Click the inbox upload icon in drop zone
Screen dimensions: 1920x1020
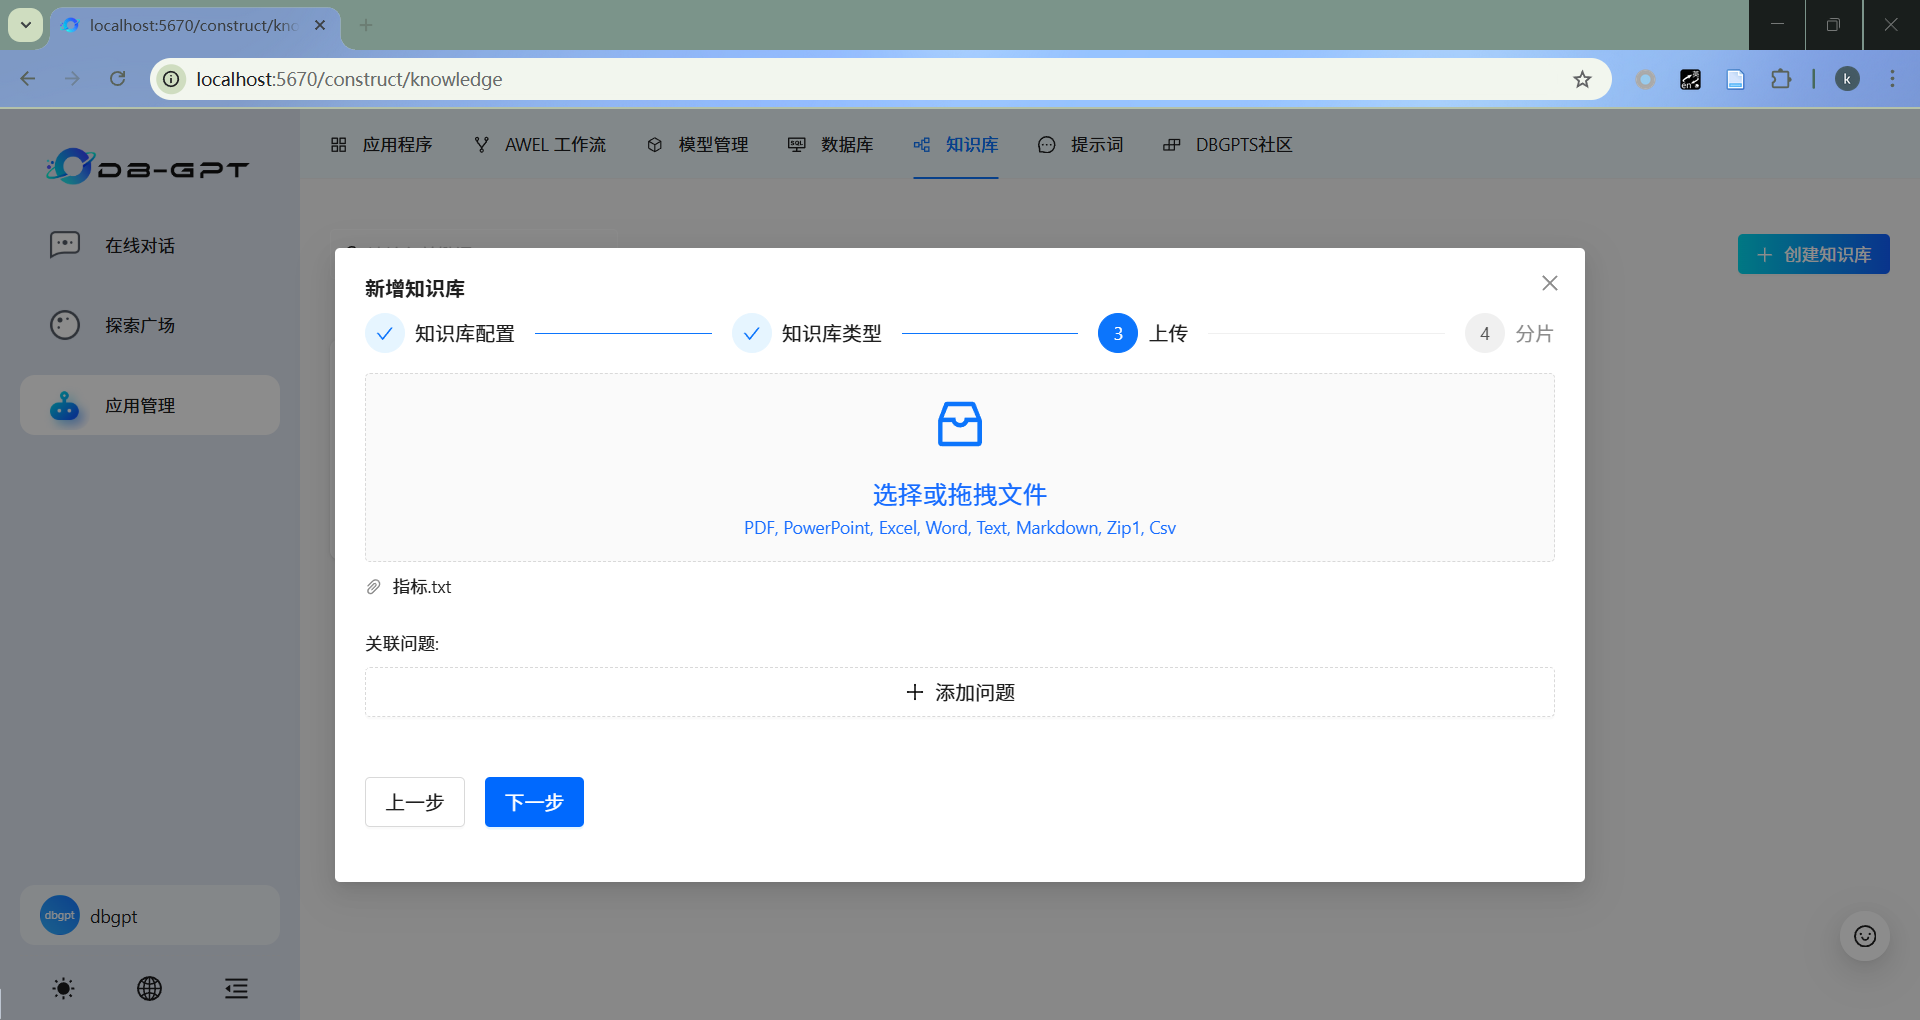(959, 424)
